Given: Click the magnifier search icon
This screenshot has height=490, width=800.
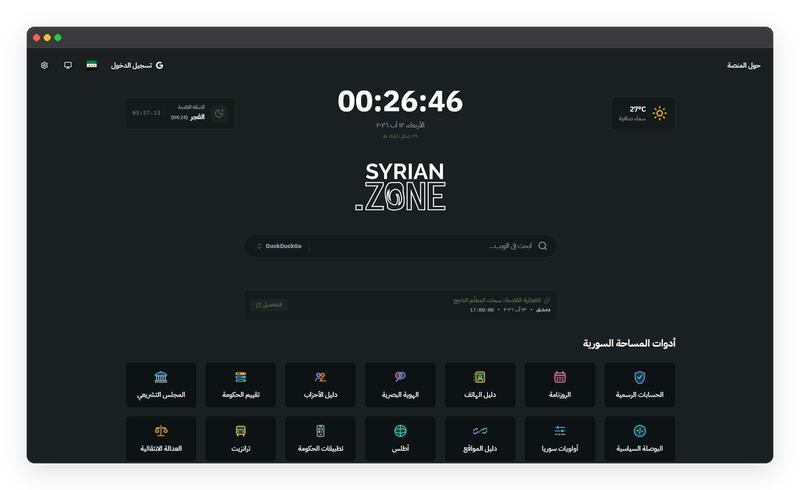Looking at the screenshot, I should [x=543, y=246].
